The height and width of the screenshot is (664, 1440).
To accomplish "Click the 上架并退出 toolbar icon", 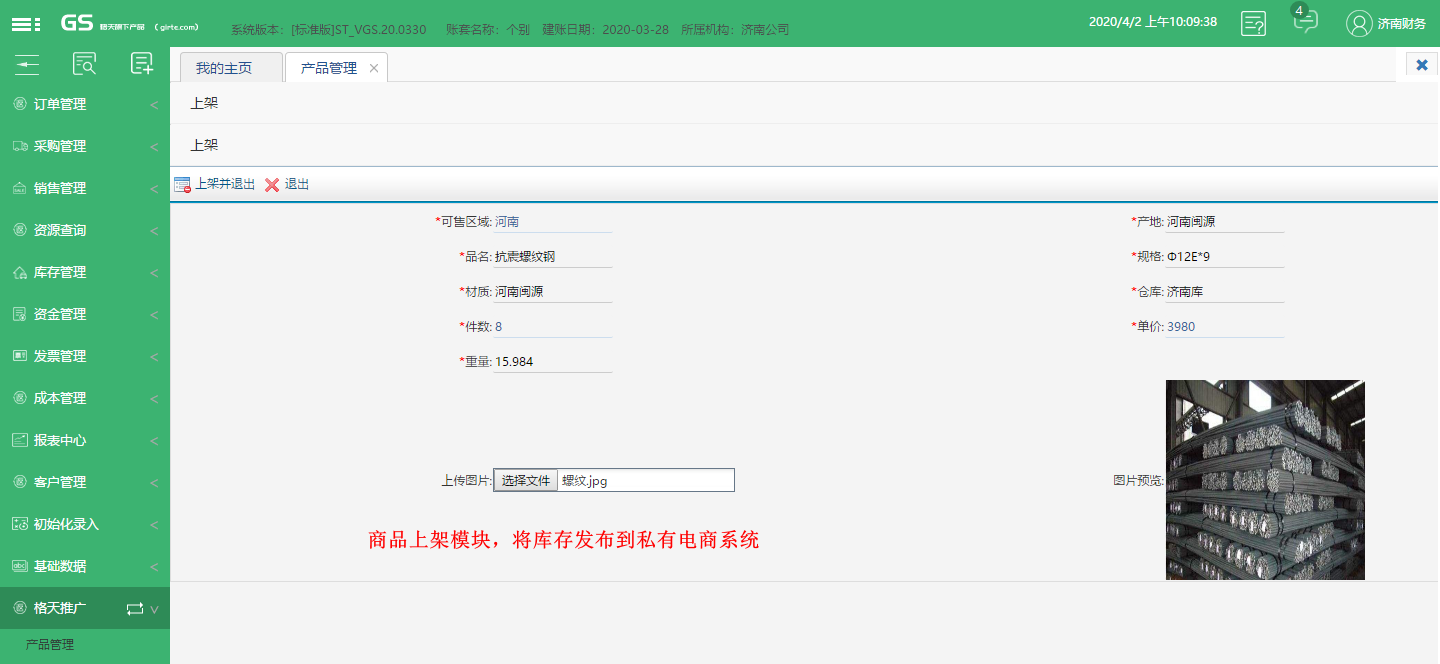I will (182, 185).
